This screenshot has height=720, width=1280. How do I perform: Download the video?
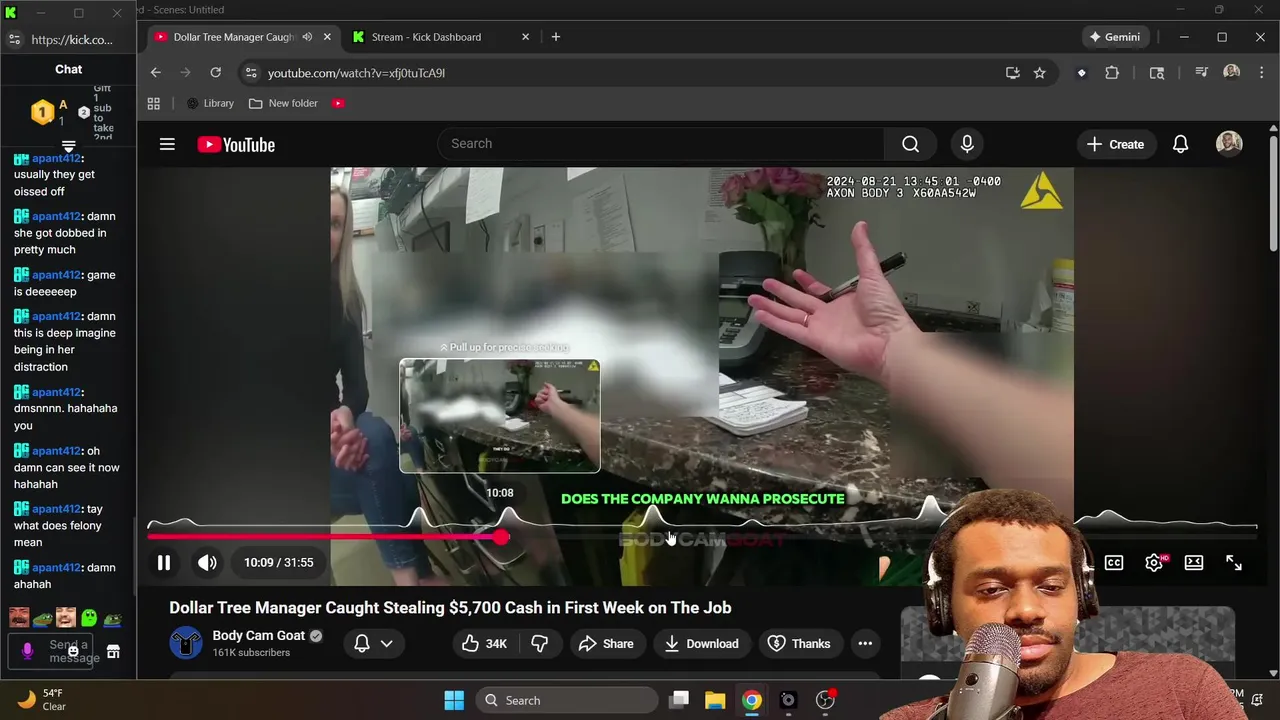(701, 644)
